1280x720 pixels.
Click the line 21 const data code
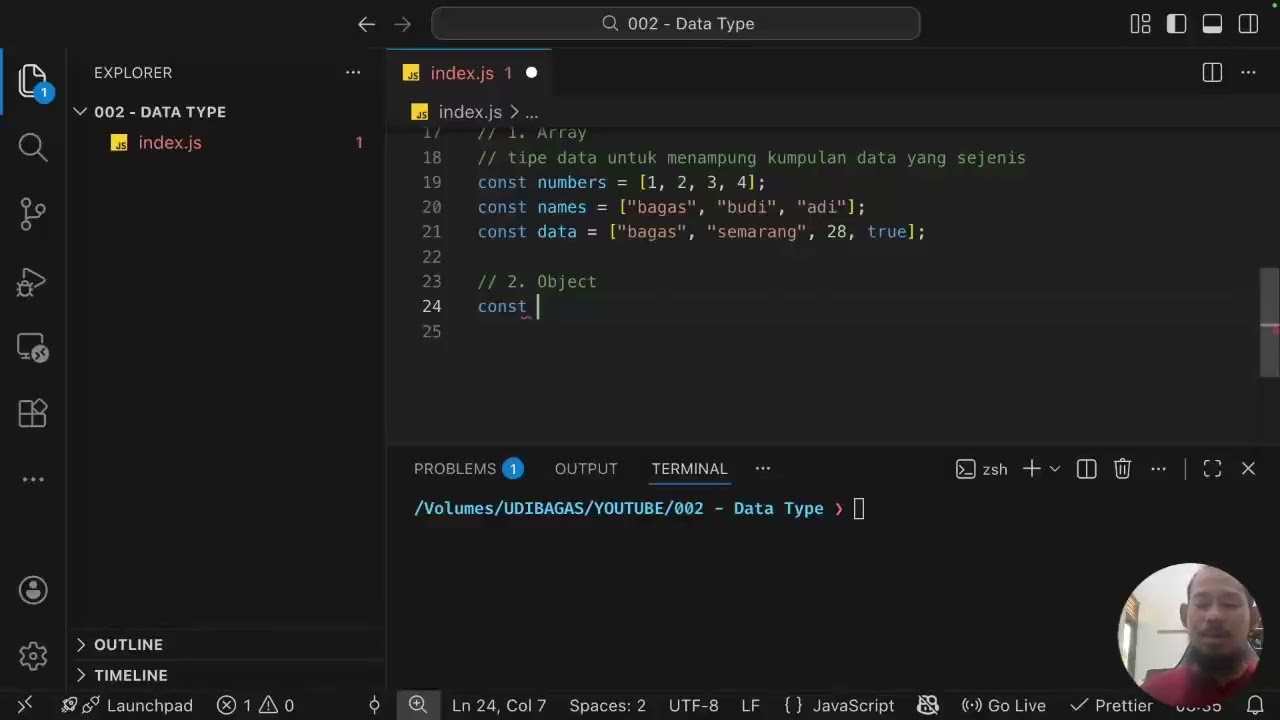(x=701, y=232)
